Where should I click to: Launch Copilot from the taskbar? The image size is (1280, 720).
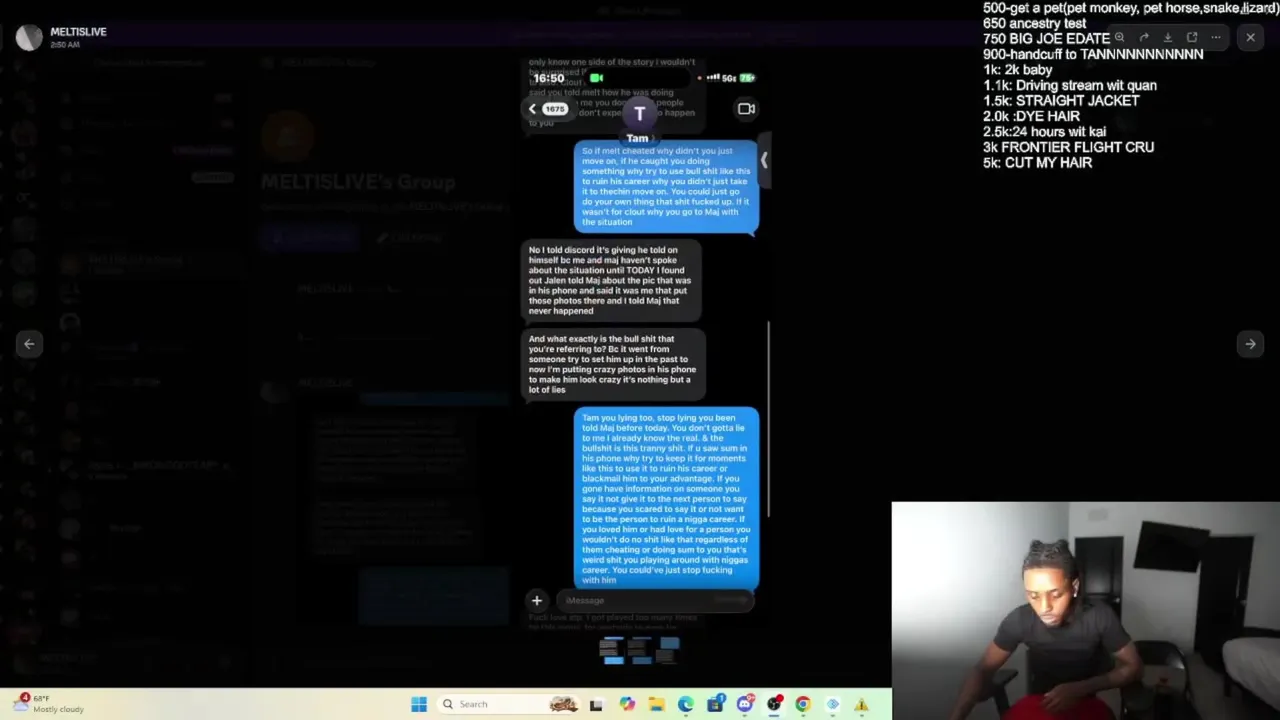pos(626,704)
